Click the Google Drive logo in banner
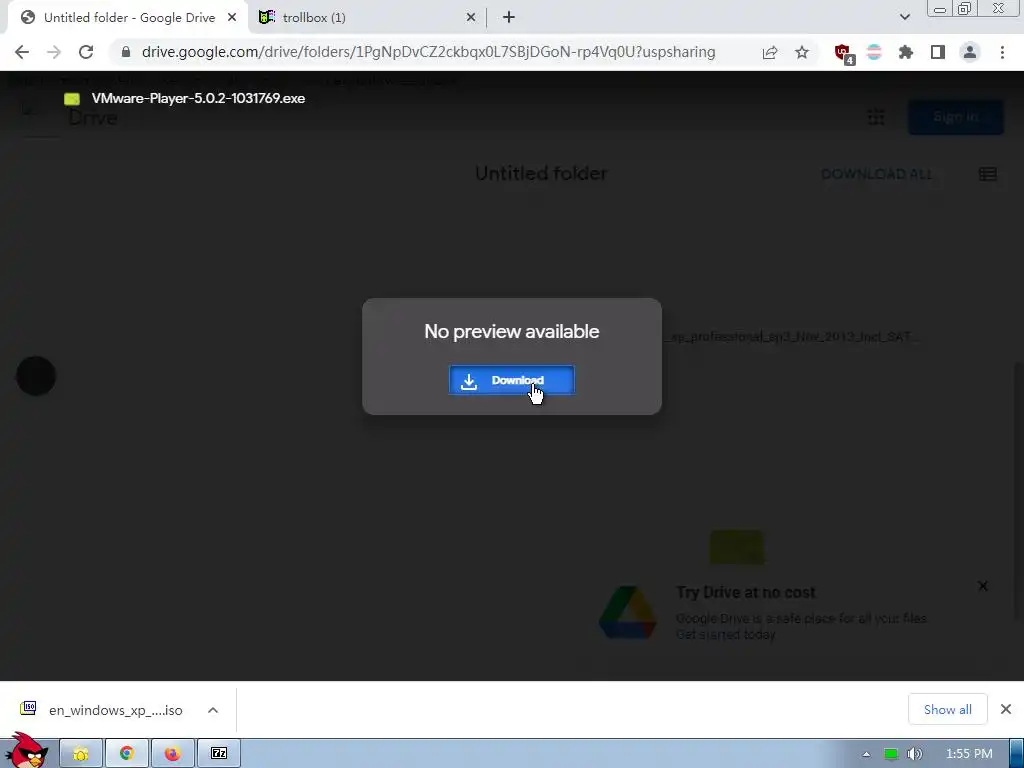Viewport: 1024px width, 768px height. (x=628, y=613)
